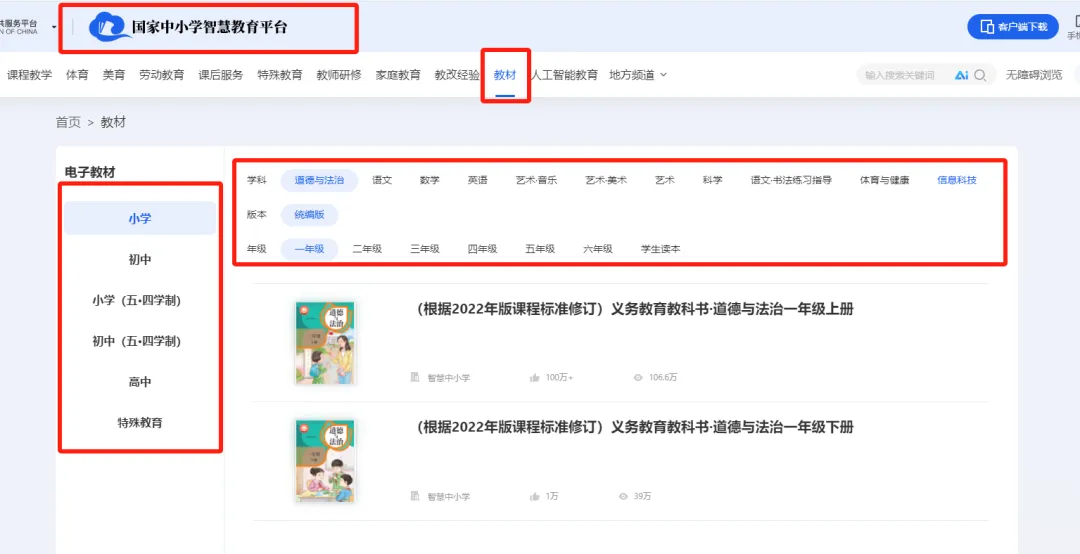Choose the 语文·书法练习指导 subject filter

(791, 181)
